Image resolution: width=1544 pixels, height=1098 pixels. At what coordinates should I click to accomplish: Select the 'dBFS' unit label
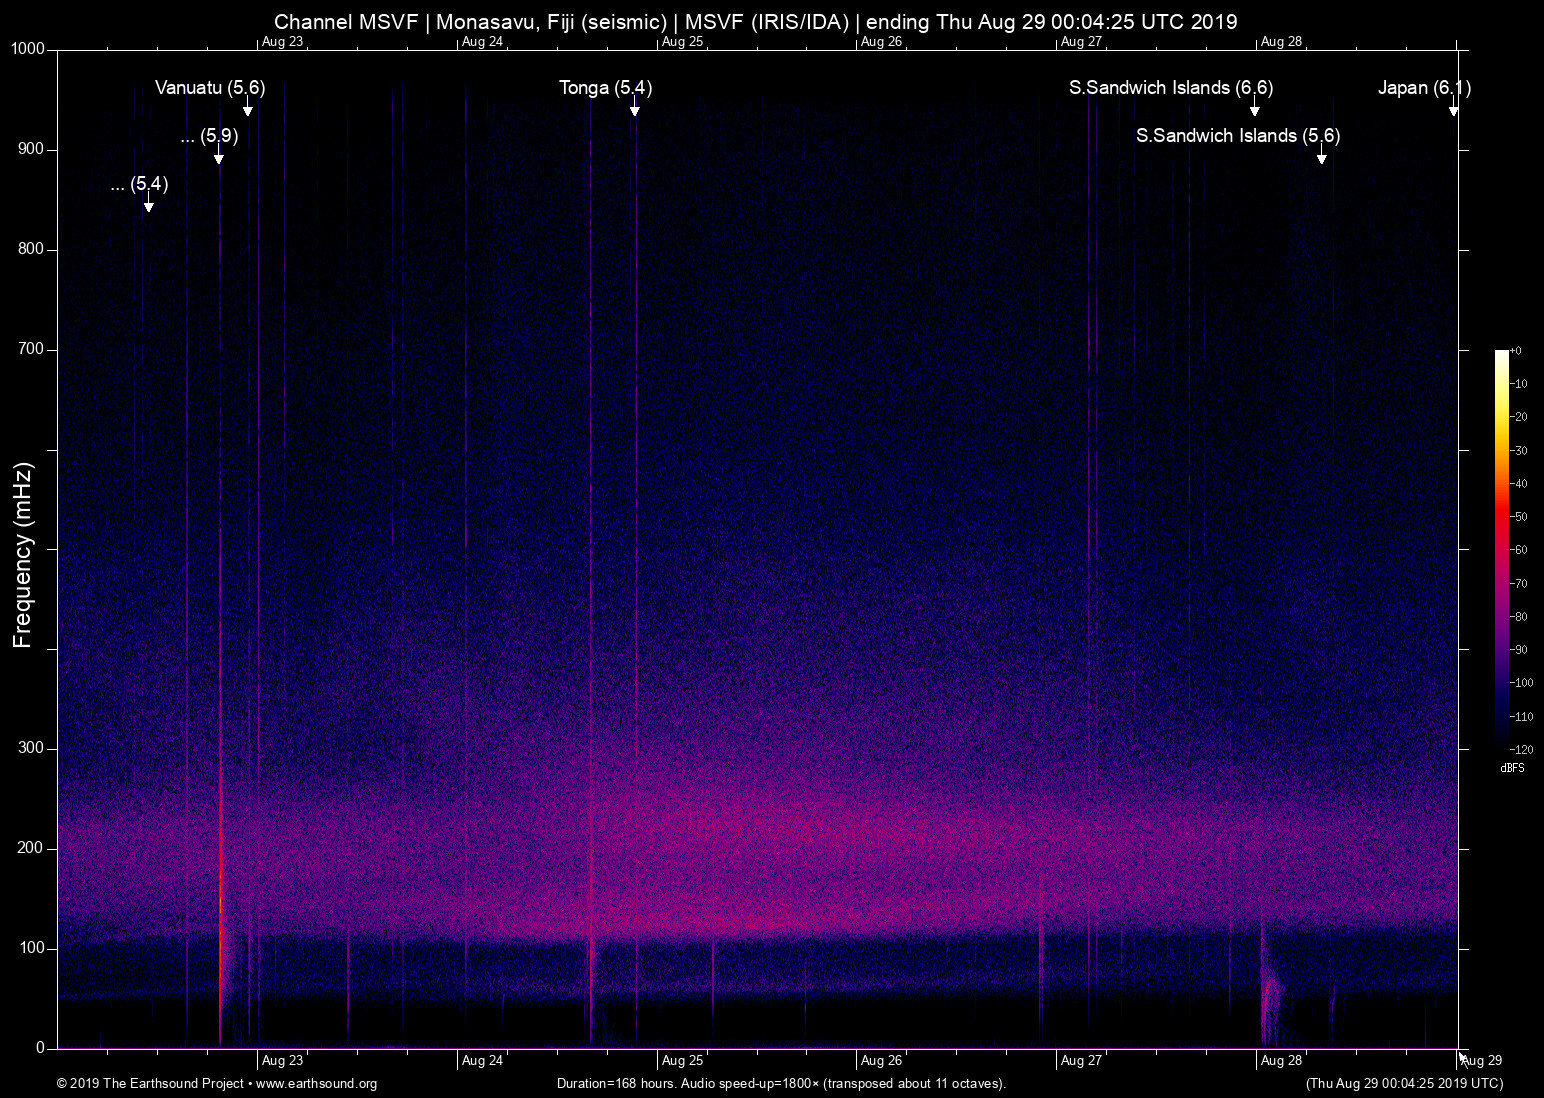[1513, 768]
